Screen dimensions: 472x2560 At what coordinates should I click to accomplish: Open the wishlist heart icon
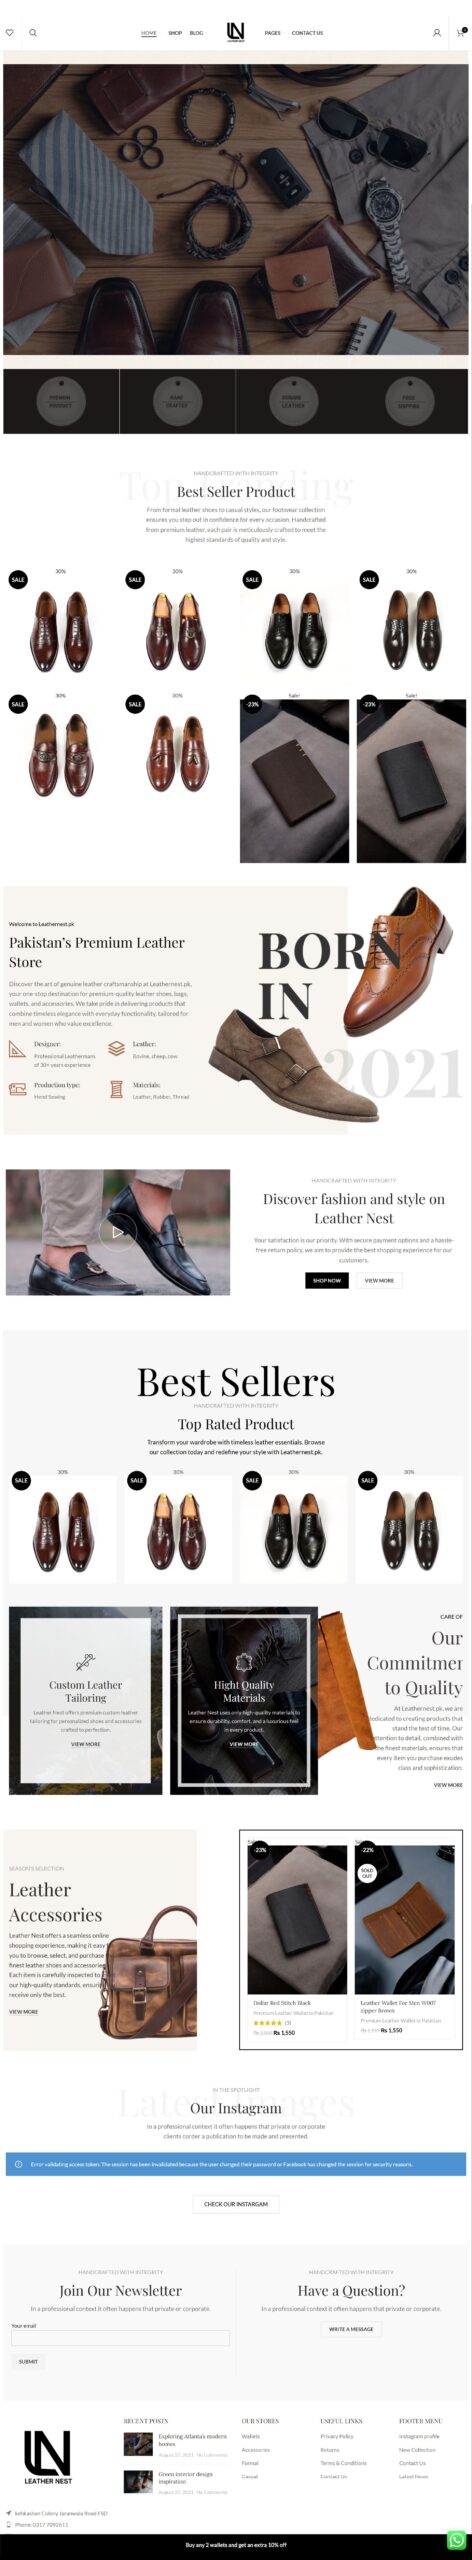click(x=10, y=33)
